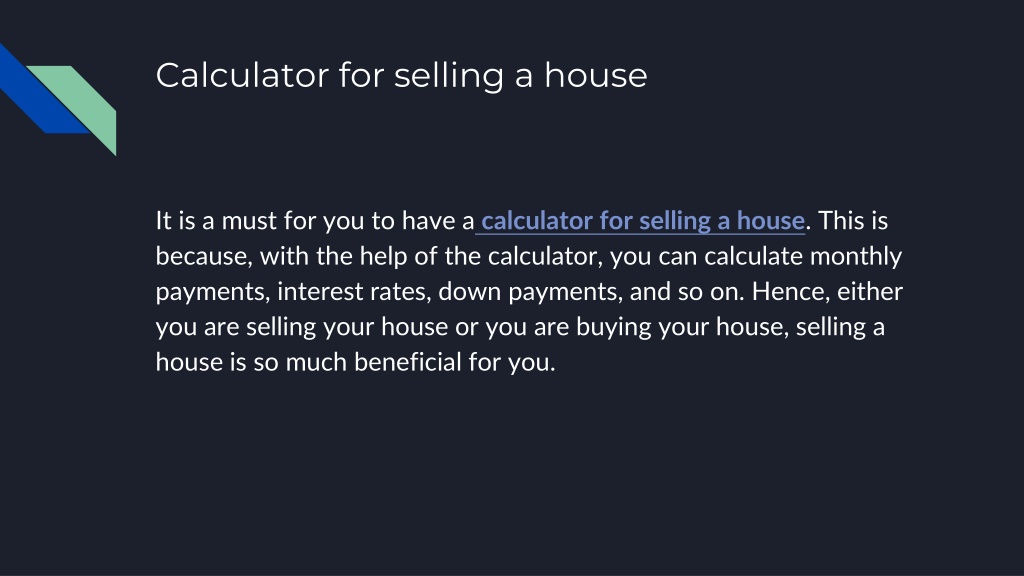
Task: Open the 'calculator for selling a house' hyperlink
Action: pos(643,221)
